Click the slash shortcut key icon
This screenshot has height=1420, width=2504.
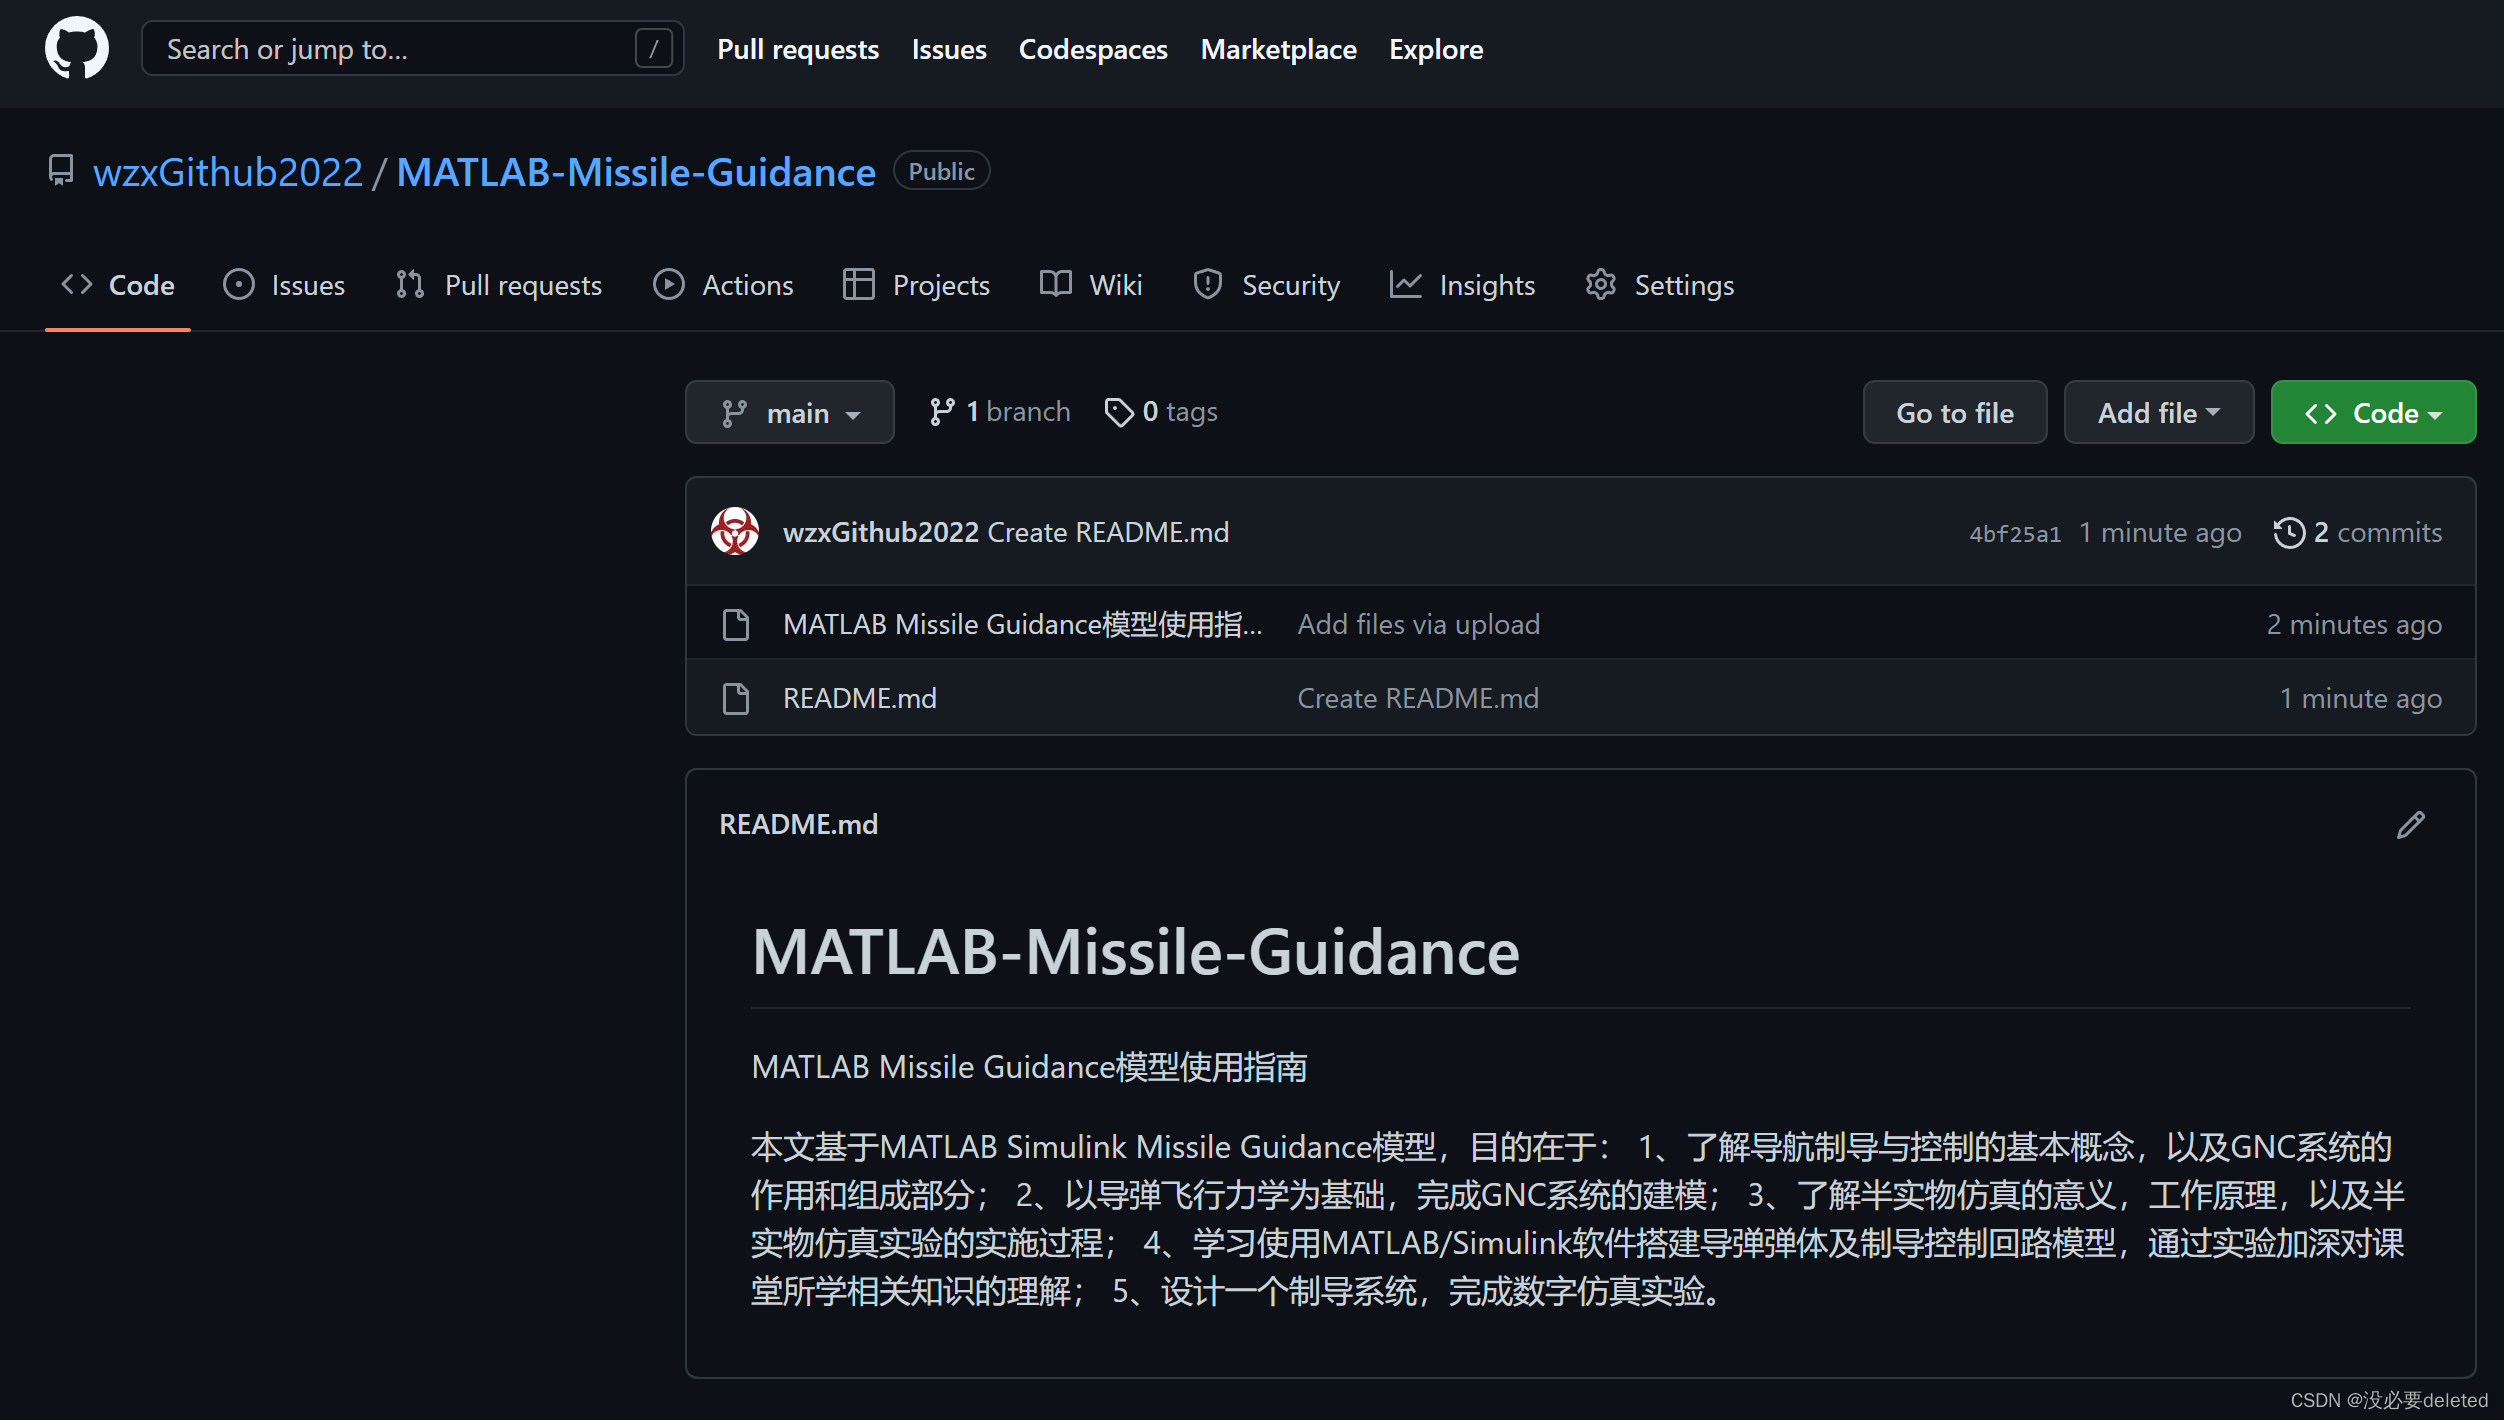(653, 49)
